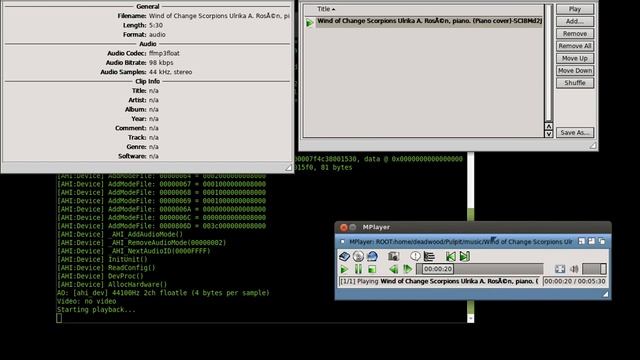The width and height of the screenshot is (640, 360).
Task: Pause playback in MPlayer
Action: point(358,269)
